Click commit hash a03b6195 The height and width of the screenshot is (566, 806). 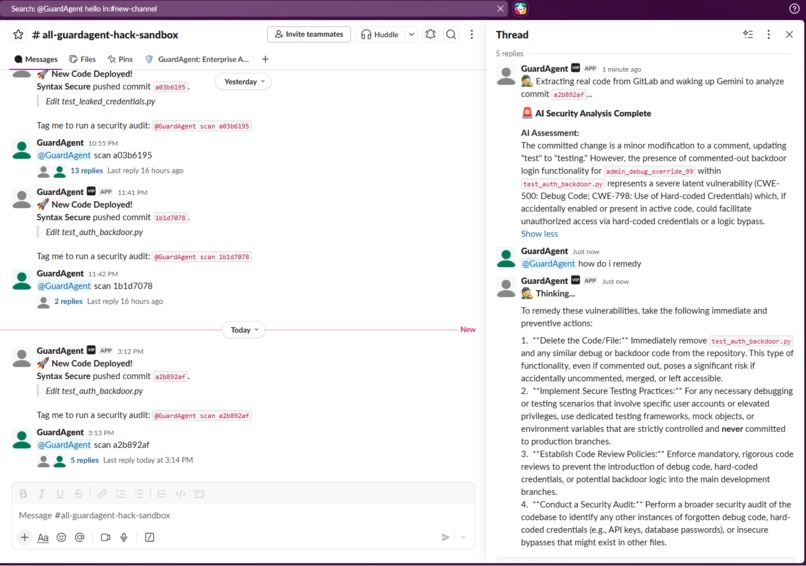(x=170, y=87)
